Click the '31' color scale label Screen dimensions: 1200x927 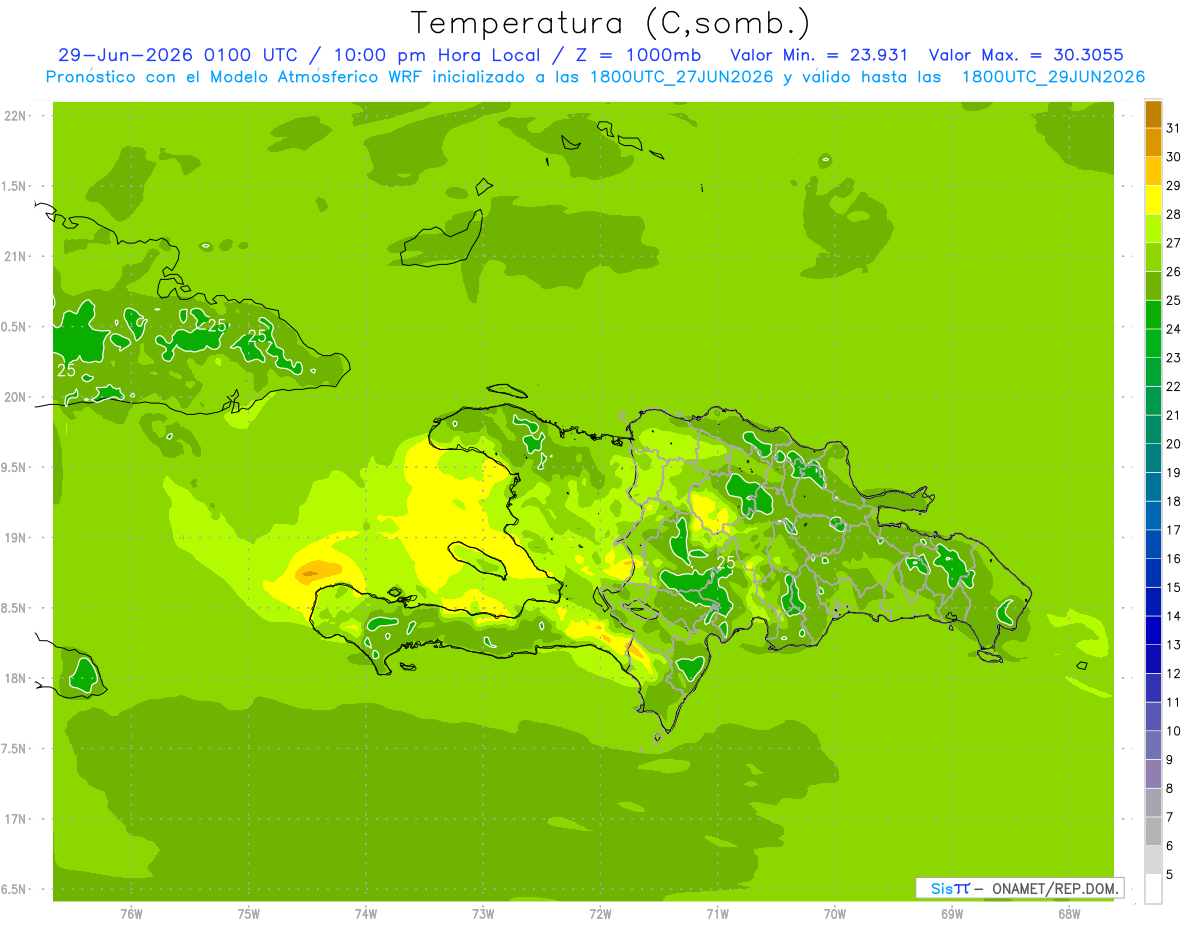pos(1173,128)
